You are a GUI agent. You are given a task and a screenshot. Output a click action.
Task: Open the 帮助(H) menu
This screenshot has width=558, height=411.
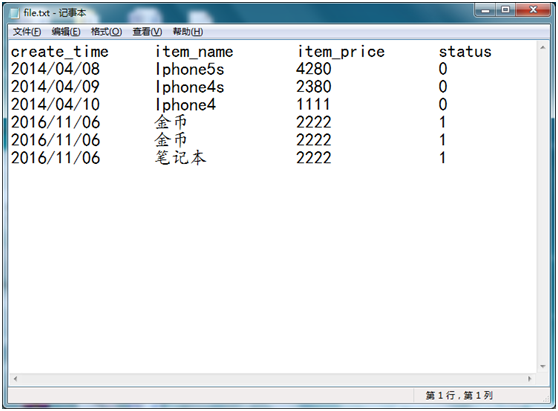[188, 32]
